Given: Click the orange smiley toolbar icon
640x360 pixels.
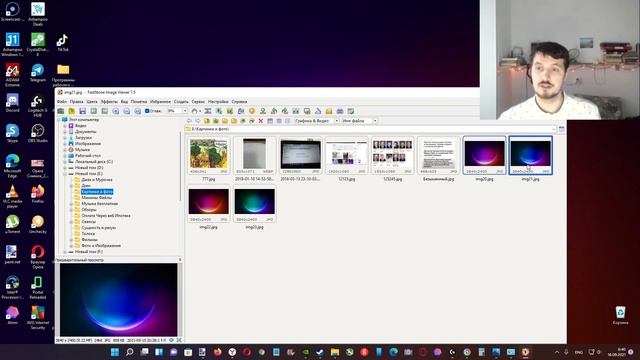Looking at the screenshot, I should pos(252,111).
